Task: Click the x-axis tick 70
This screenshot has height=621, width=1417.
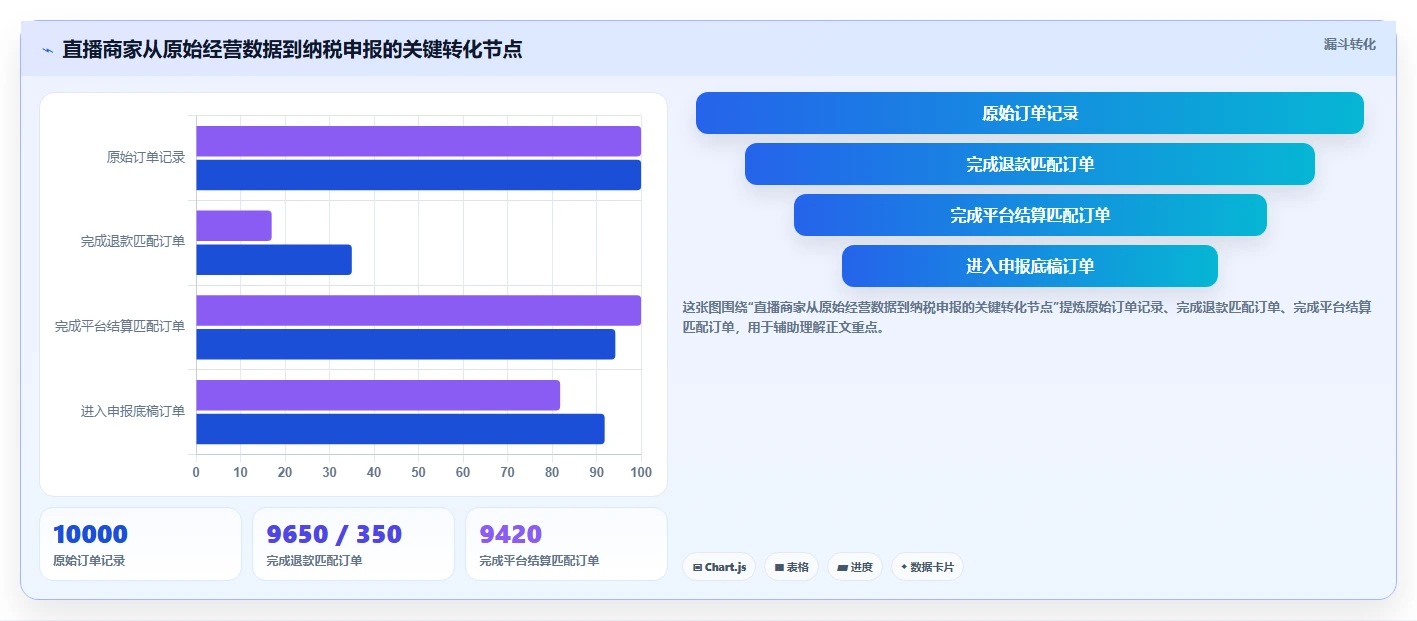Action: pos(507,472)
